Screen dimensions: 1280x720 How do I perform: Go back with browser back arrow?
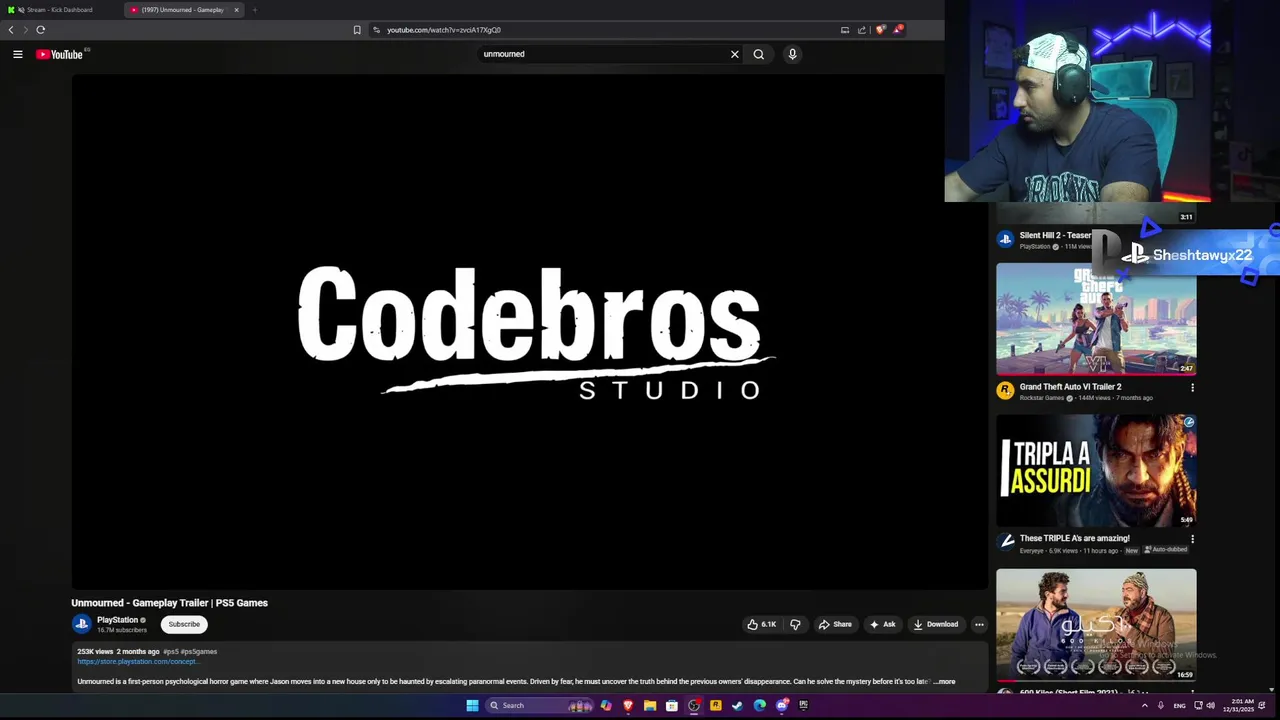pos(11,30)
